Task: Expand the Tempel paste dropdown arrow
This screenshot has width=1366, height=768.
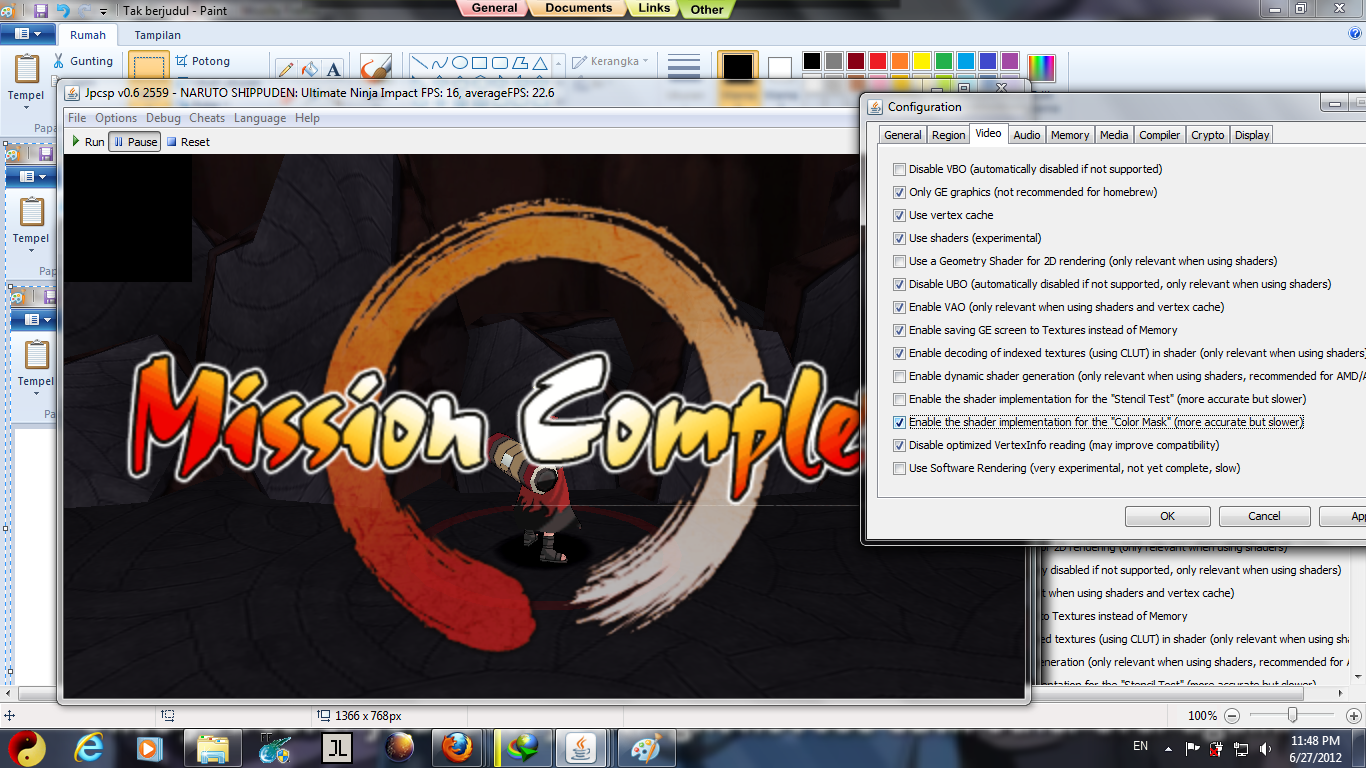Action: 27,108
